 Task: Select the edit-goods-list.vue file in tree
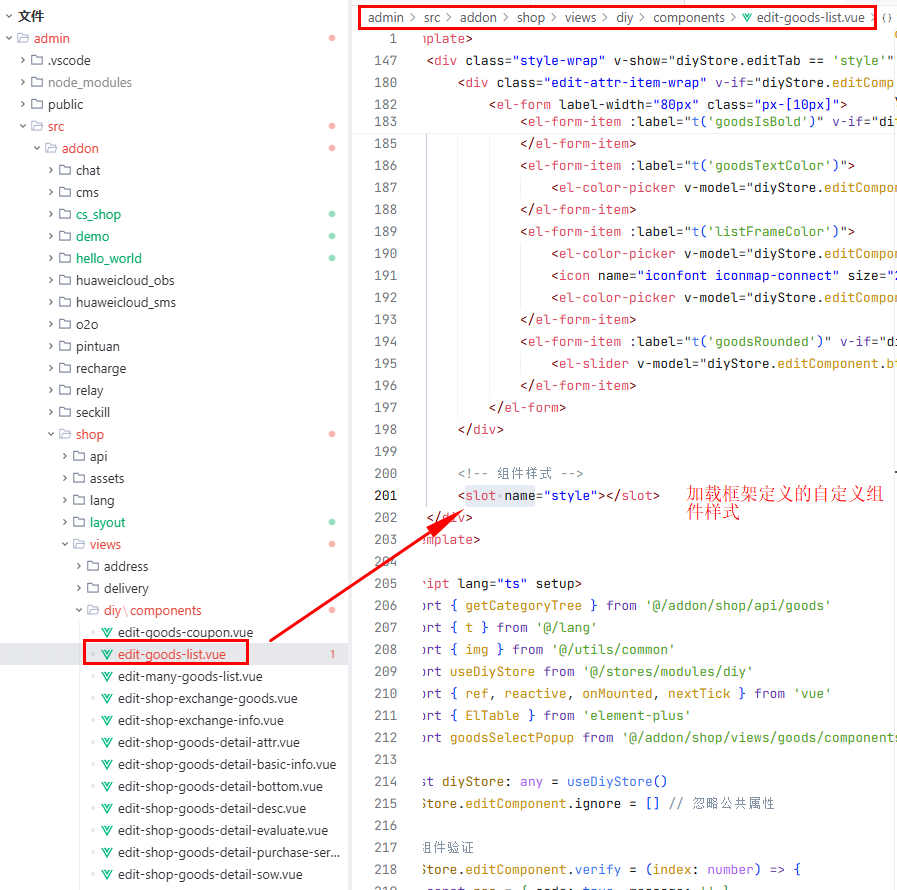[171, 654]
